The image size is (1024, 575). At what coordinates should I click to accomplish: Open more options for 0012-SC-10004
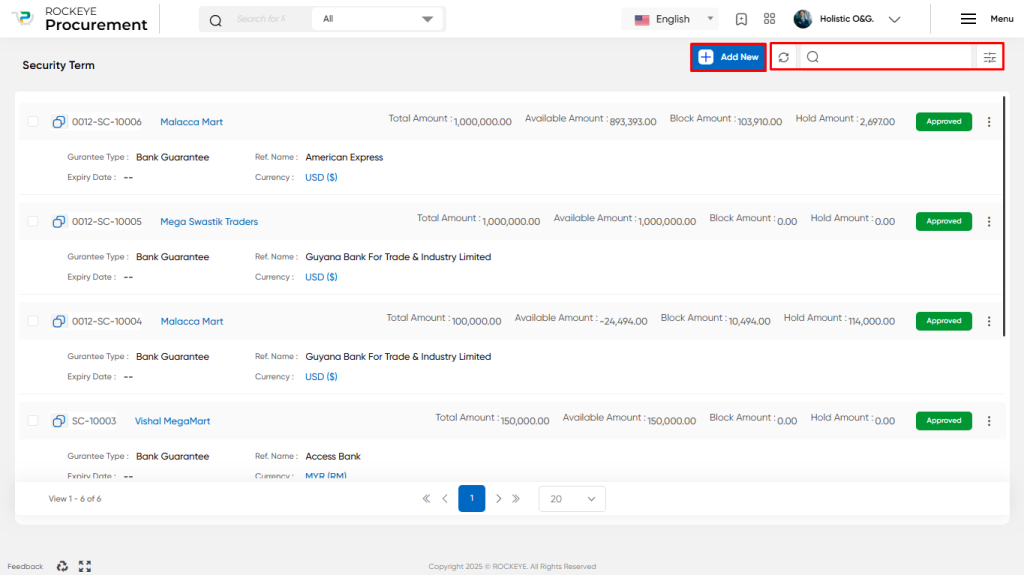pos(989,321)
